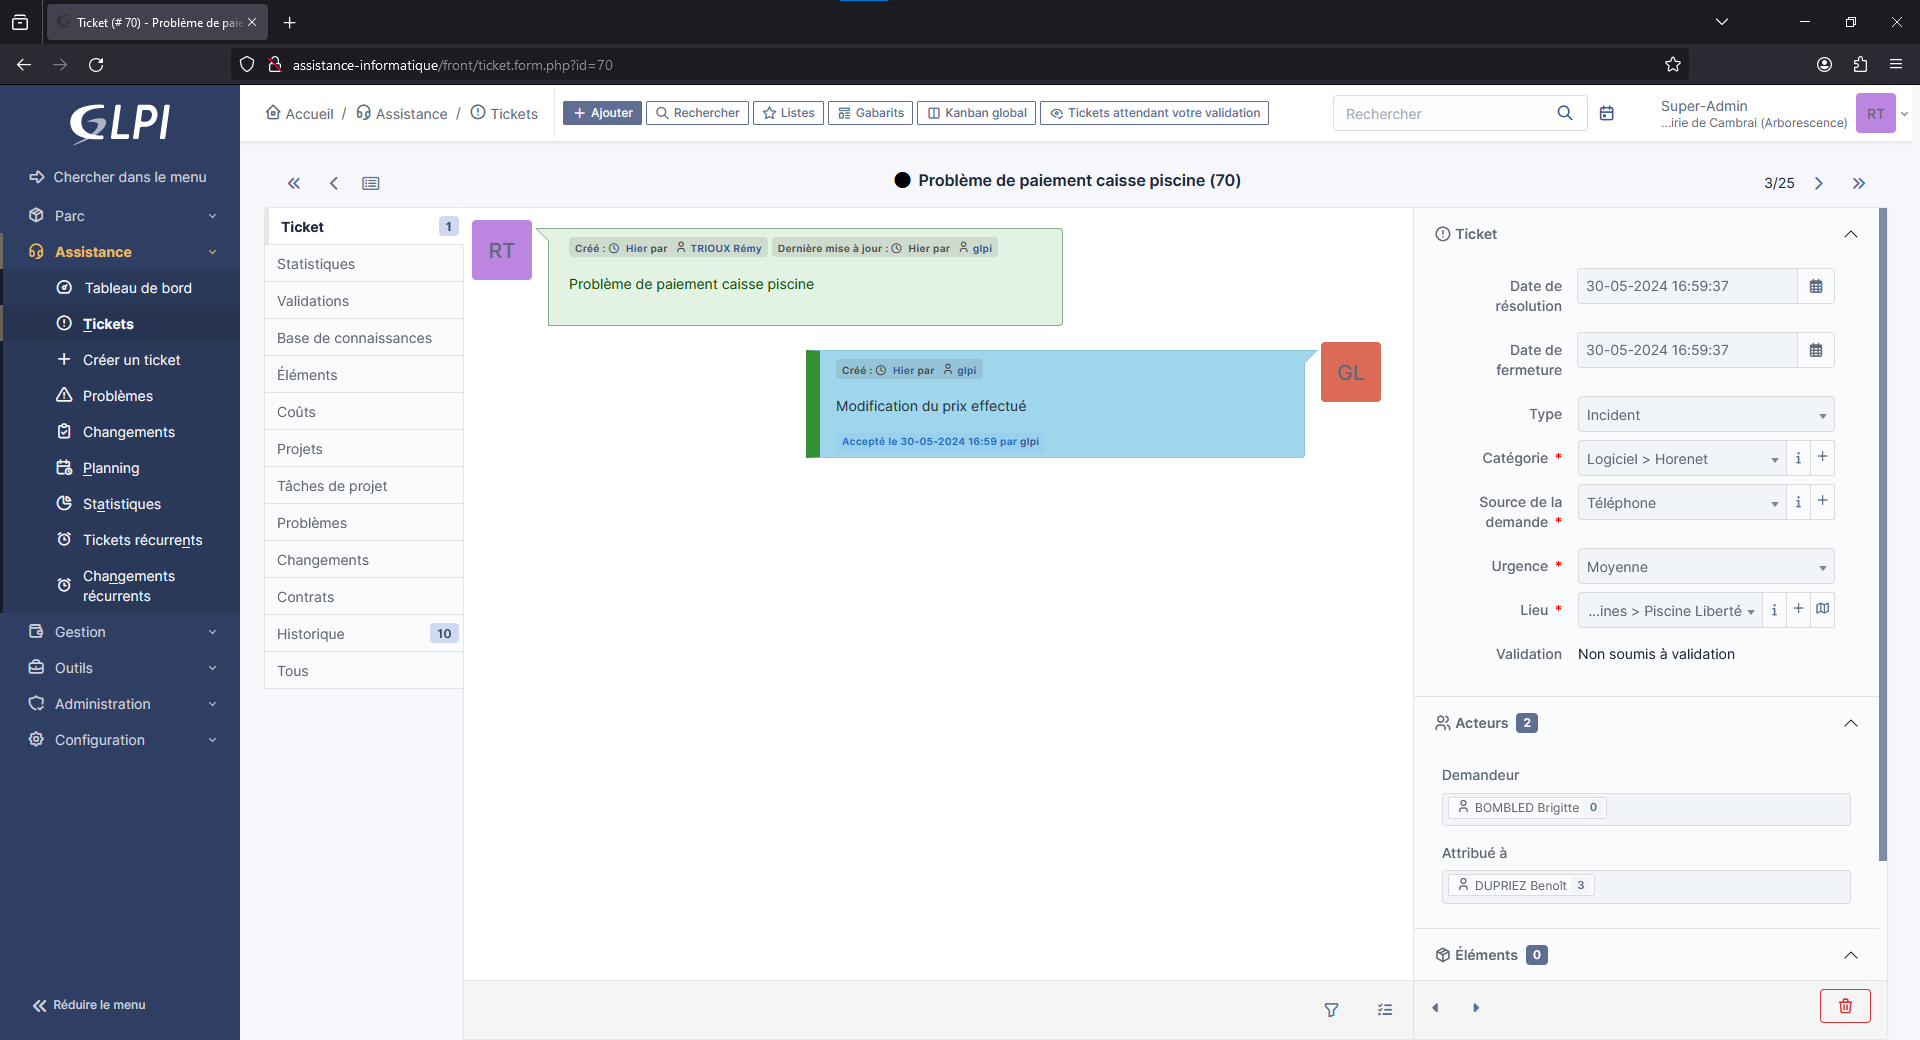Click the Rechercher search input field
Image resolution: width=1920 pixels, height=1040 pixels.
(1445, 114)
